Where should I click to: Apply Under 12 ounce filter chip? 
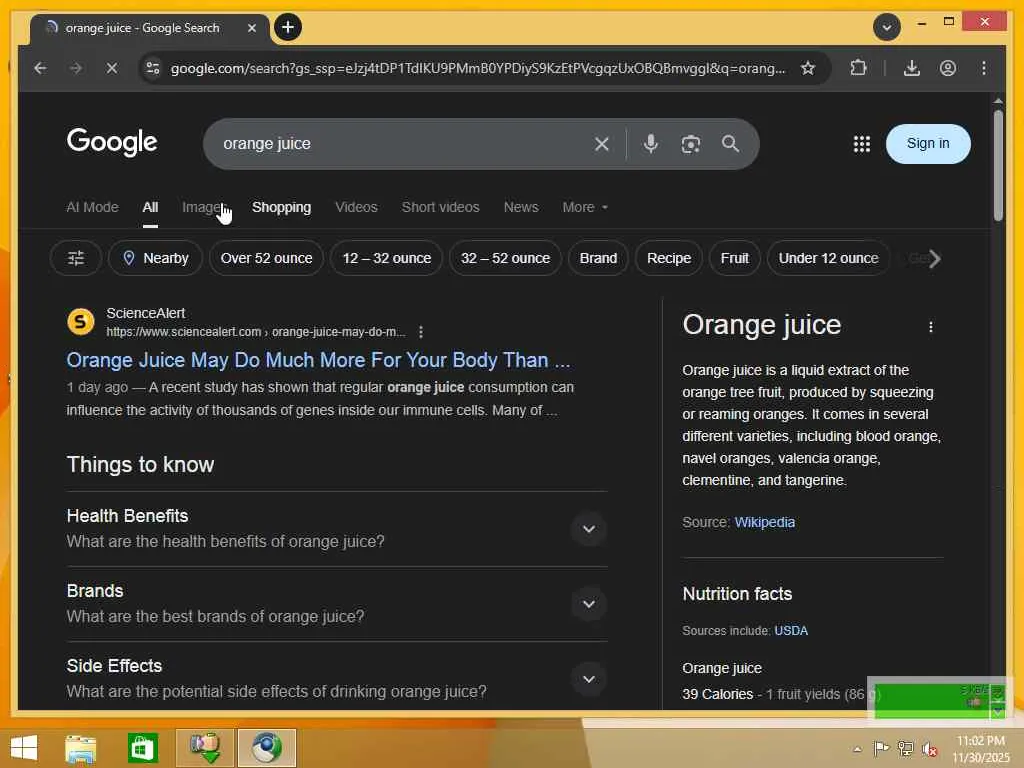click(x=828, y=258)
